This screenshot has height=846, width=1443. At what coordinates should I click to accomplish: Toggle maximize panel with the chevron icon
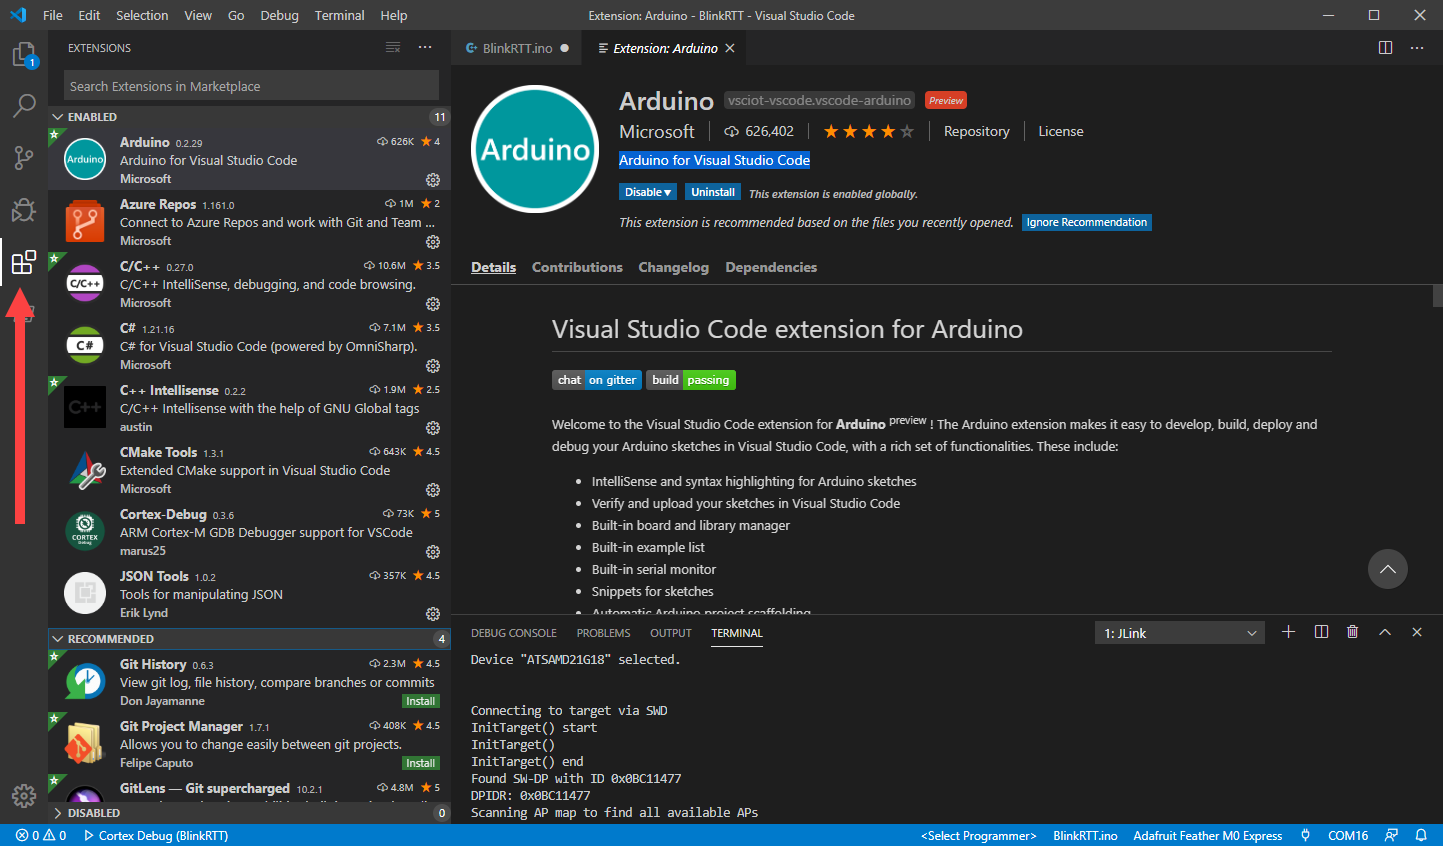[1385, 632]
